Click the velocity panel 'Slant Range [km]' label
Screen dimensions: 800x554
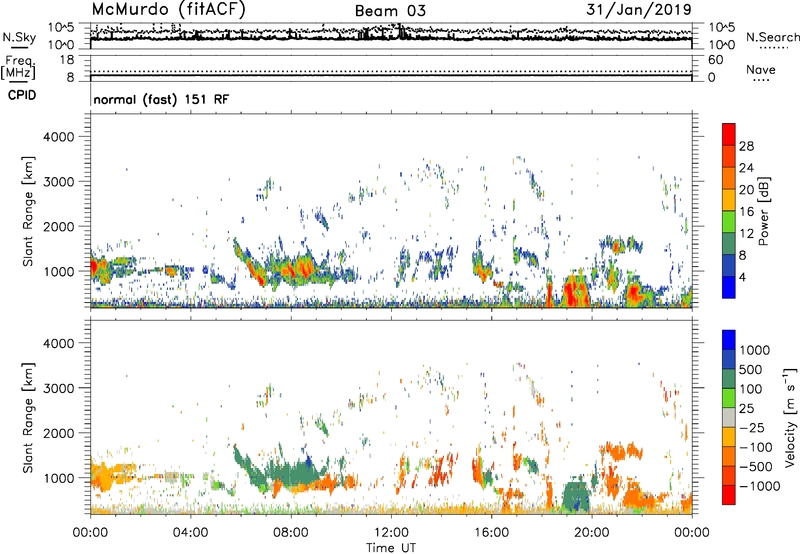[x=28, y=417]
